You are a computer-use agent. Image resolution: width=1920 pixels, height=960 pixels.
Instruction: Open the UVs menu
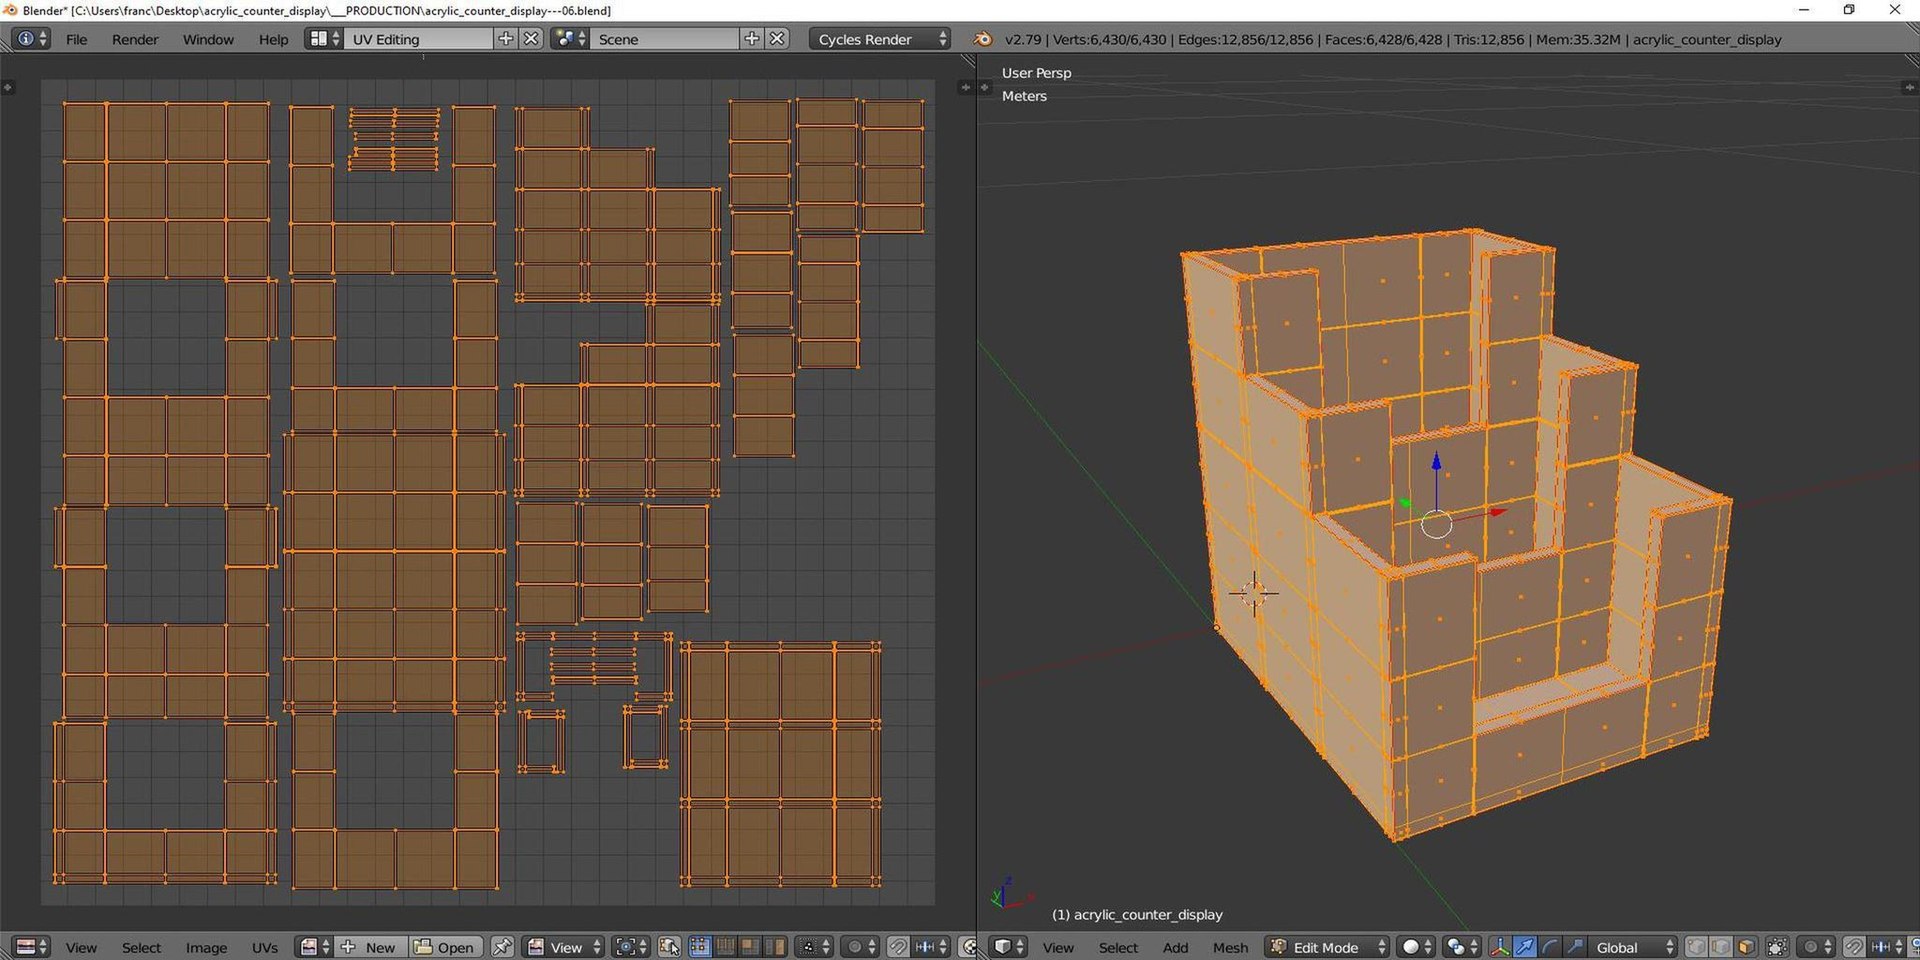pyautogui.click(x=264, y=947)
